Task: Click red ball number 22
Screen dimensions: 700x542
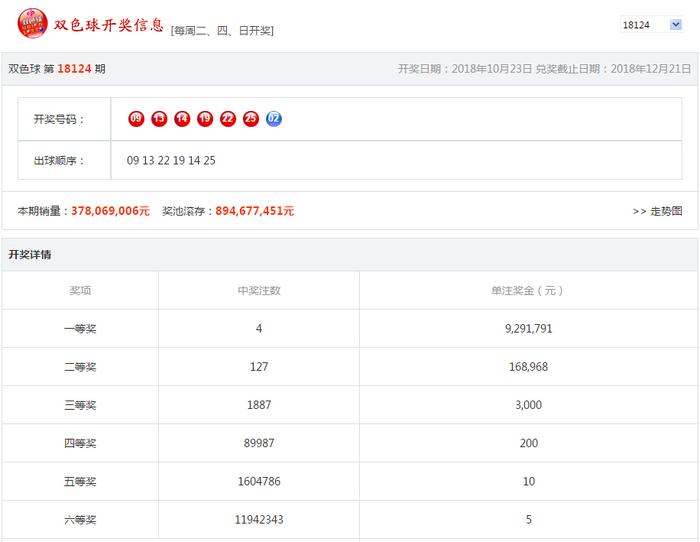Action: click(x=228, y=119)
